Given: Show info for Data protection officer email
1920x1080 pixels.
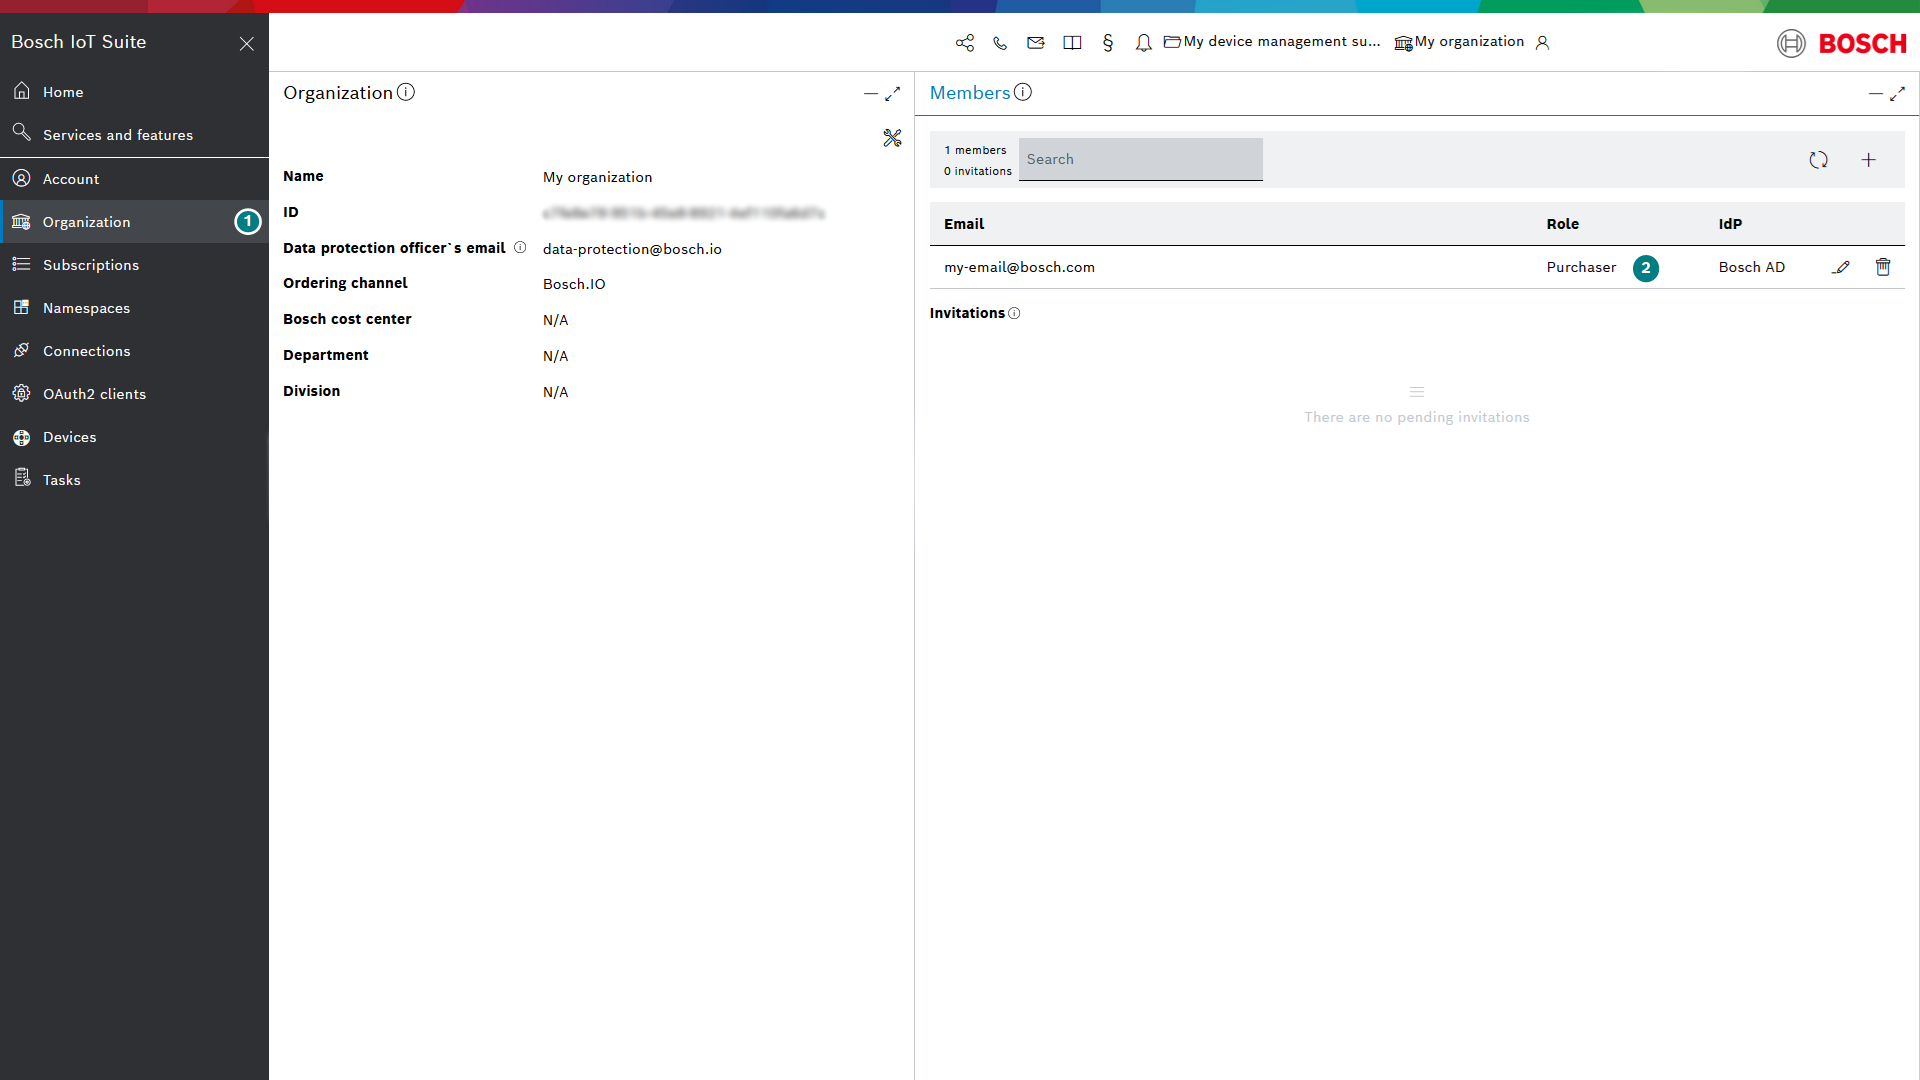Looking at the screenshot, I should (520, 248).
